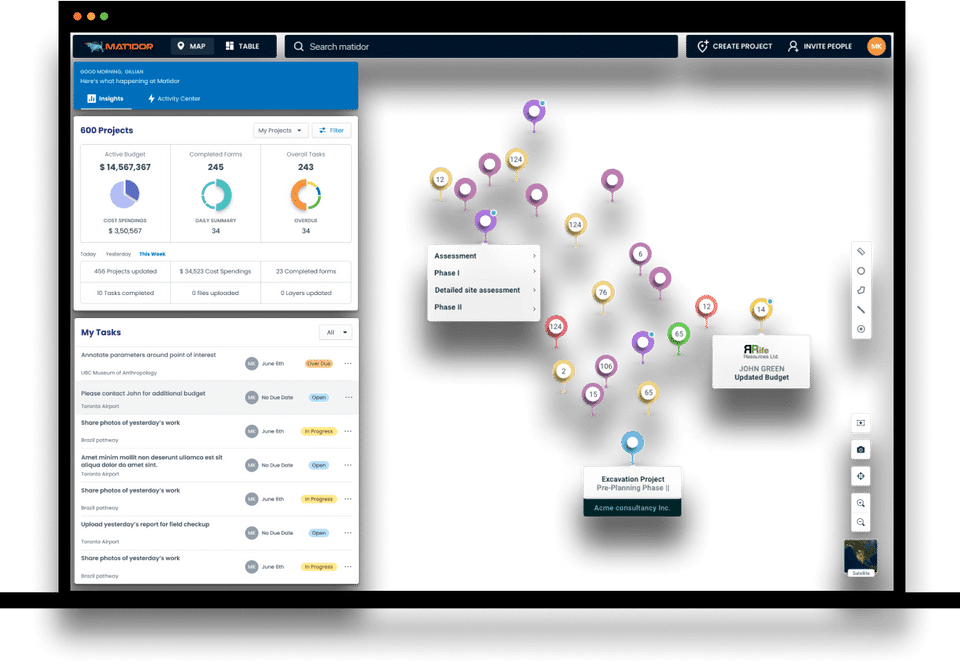Click the Create Project button
Image resolution: width=960 pixels, height=666 pixels.
tap(735, 47)
